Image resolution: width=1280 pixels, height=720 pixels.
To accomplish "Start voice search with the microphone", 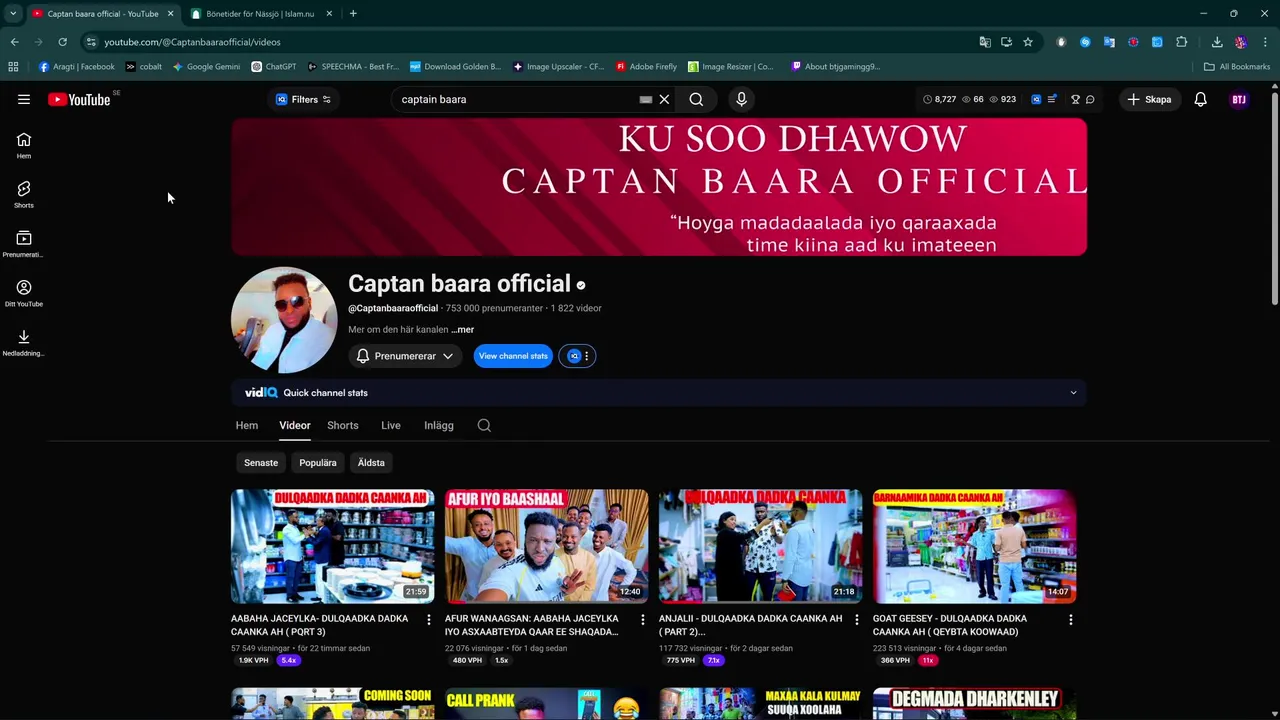I will pos(741,99).
